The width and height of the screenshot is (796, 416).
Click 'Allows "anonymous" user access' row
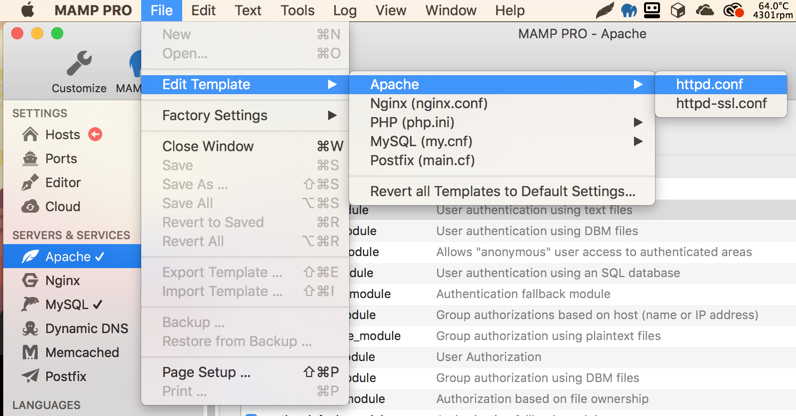tap(594, 252)
